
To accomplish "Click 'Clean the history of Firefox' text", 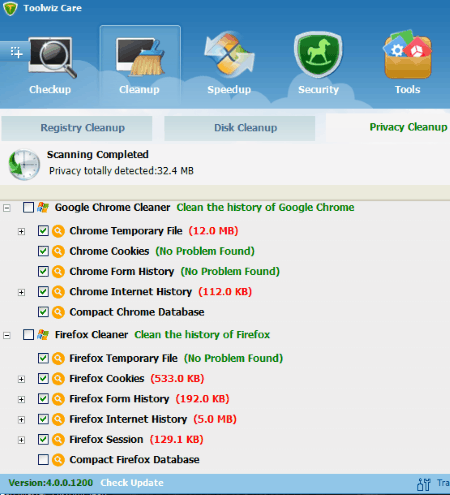I will pyautogui.click(x=202, y=334).
